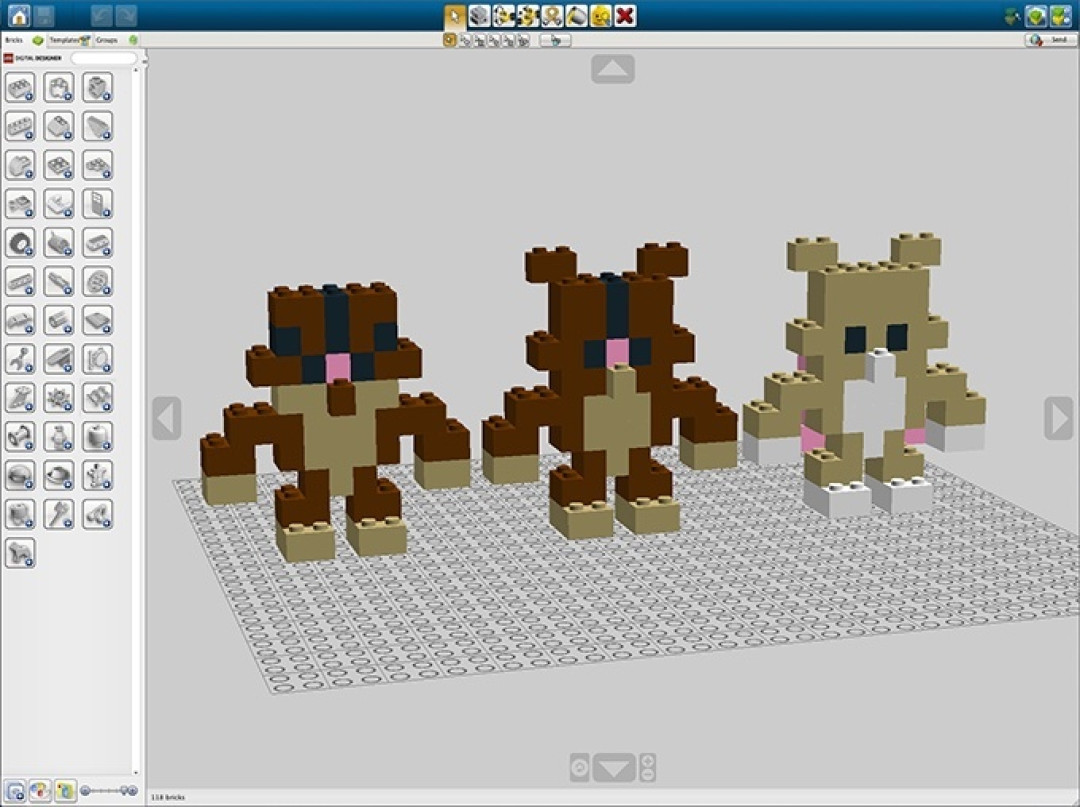This screenshot has height=807, width=1080.
Task: Toggle expand/collapse brick dividers button
Action: 15,790
